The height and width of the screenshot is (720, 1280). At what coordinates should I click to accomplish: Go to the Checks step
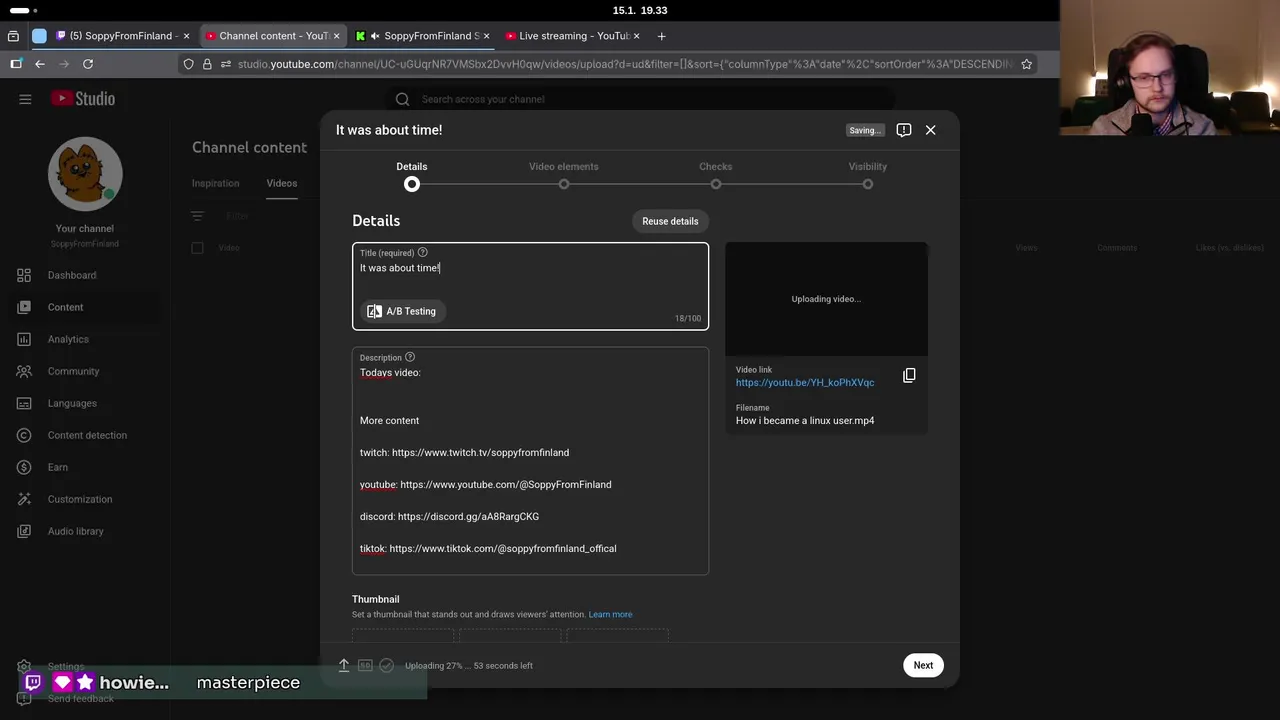716,175
